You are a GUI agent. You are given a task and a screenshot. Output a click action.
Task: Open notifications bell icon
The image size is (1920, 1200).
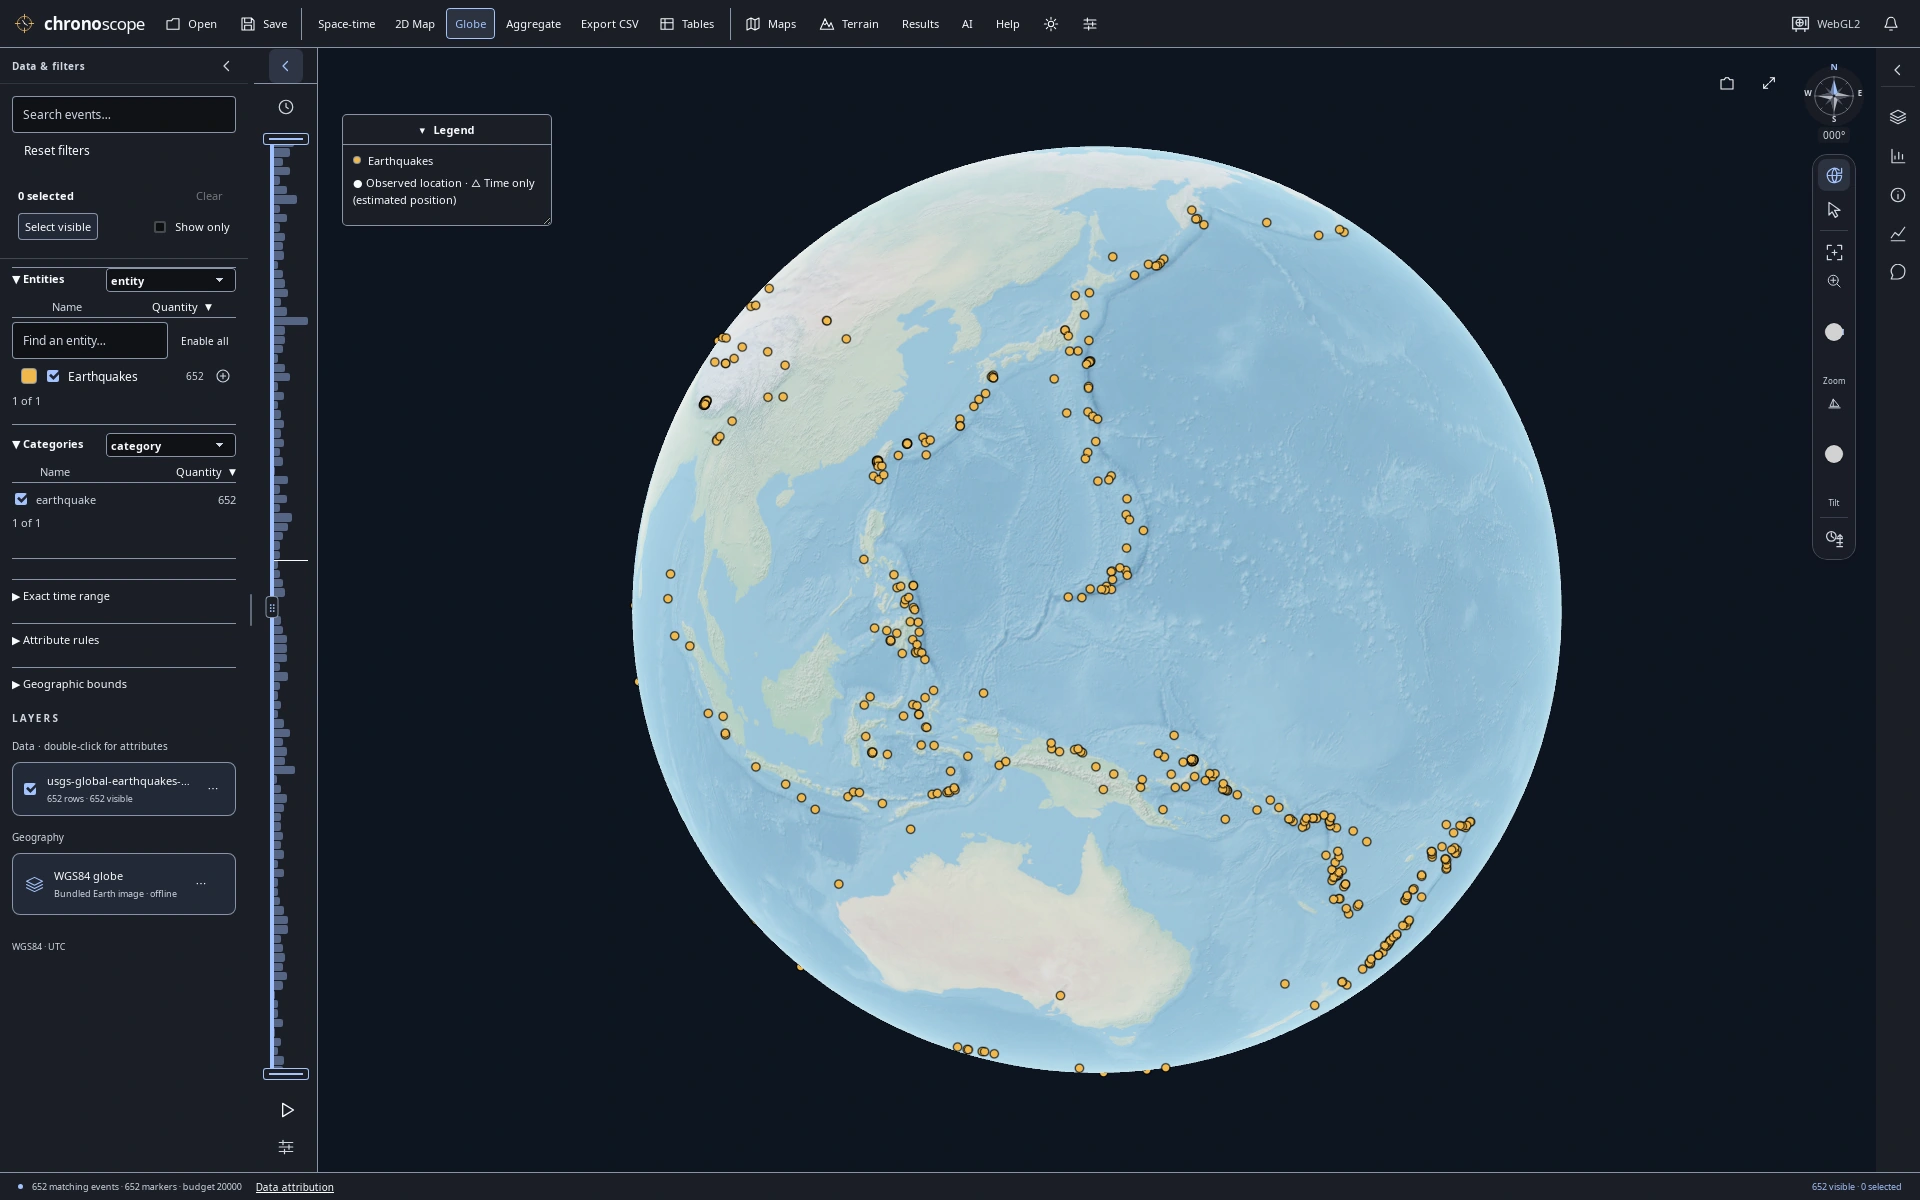pos(1891,24)
